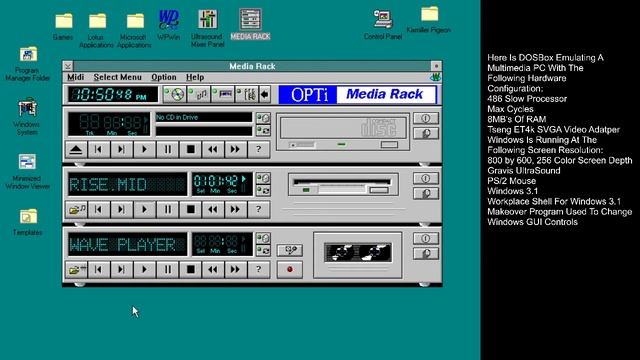This screenshot has height=360, width=640.
Task: Open the Option menu
Action: pyautogui.click(x=164, y=77)
